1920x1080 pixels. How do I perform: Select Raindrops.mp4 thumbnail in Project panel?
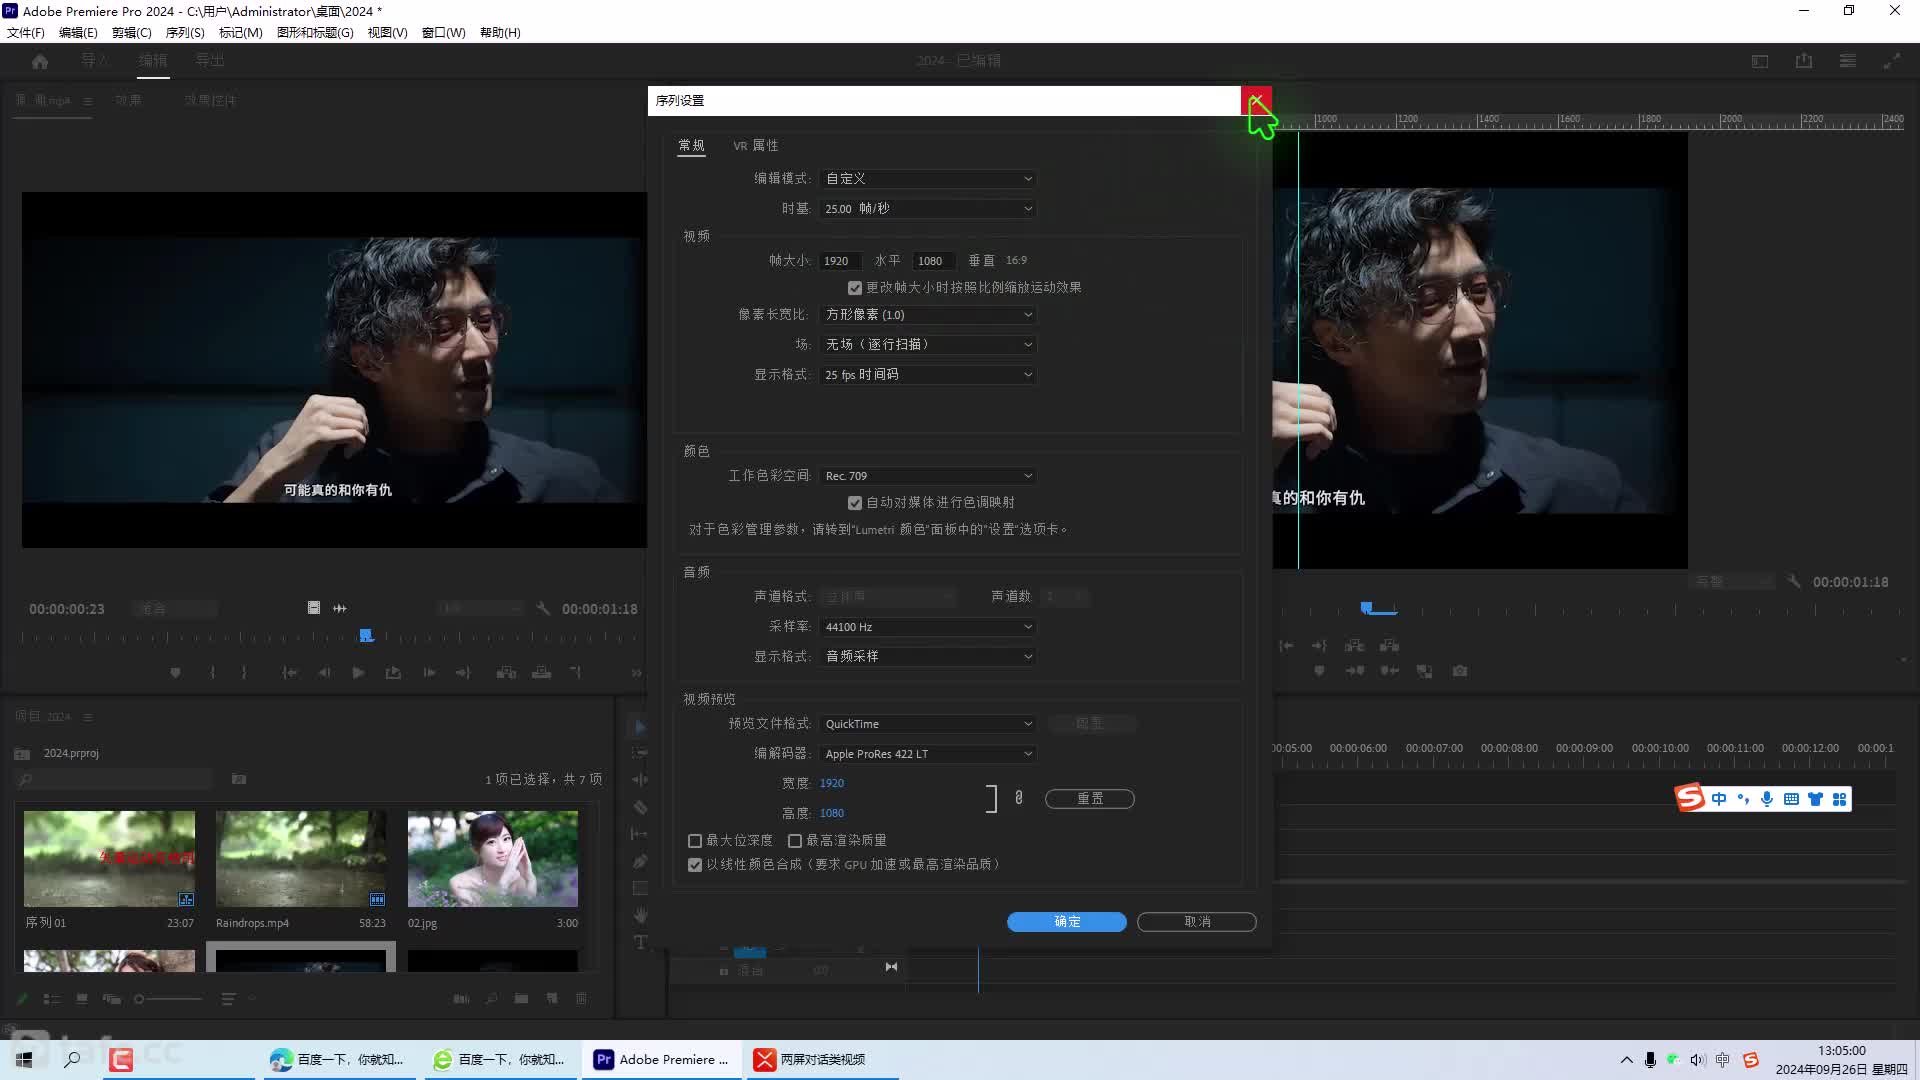click(x=301, y=859)
